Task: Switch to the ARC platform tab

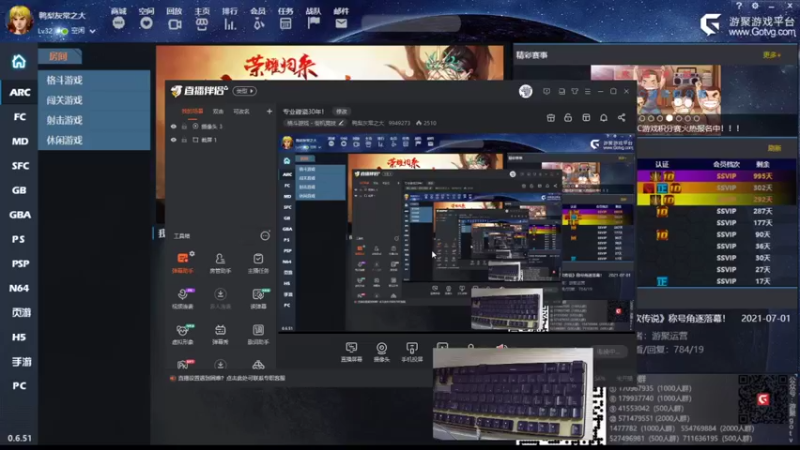Action: (x=19, y=92)
